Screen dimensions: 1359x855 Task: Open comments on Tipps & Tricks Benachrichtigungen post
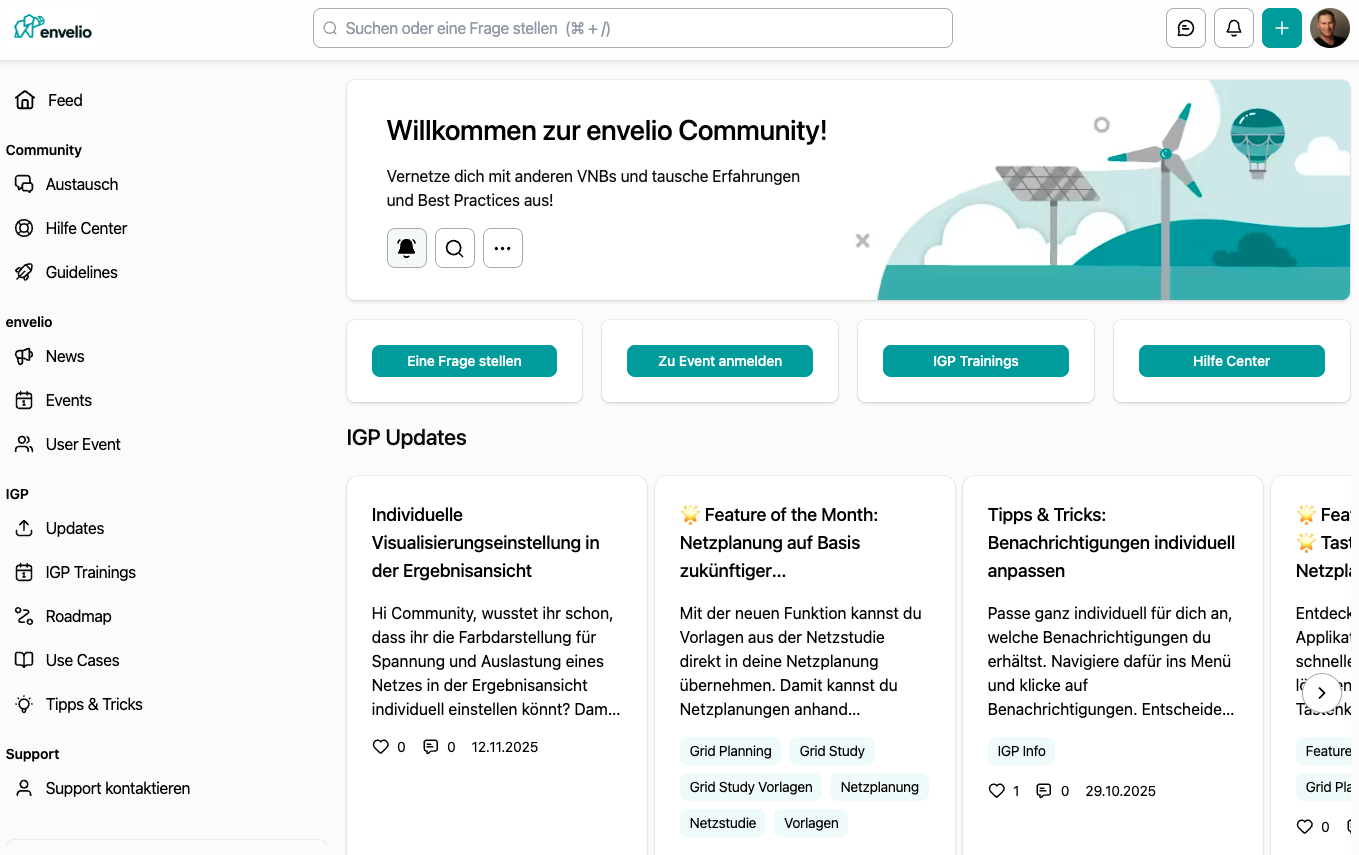(x=1044, y=791)
